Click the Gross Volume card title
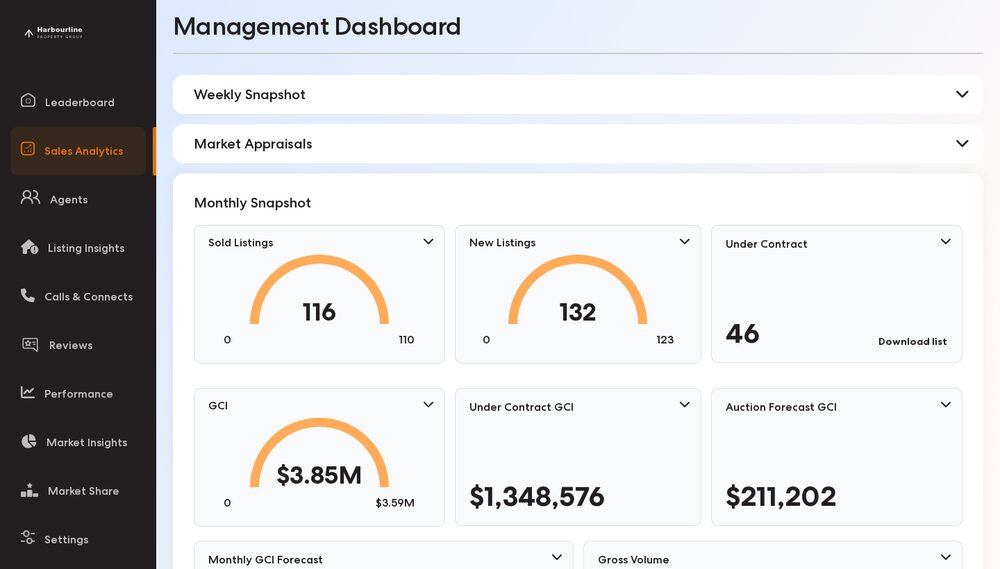This screenshot has width=1000, height=569. (x=633, y=559)
